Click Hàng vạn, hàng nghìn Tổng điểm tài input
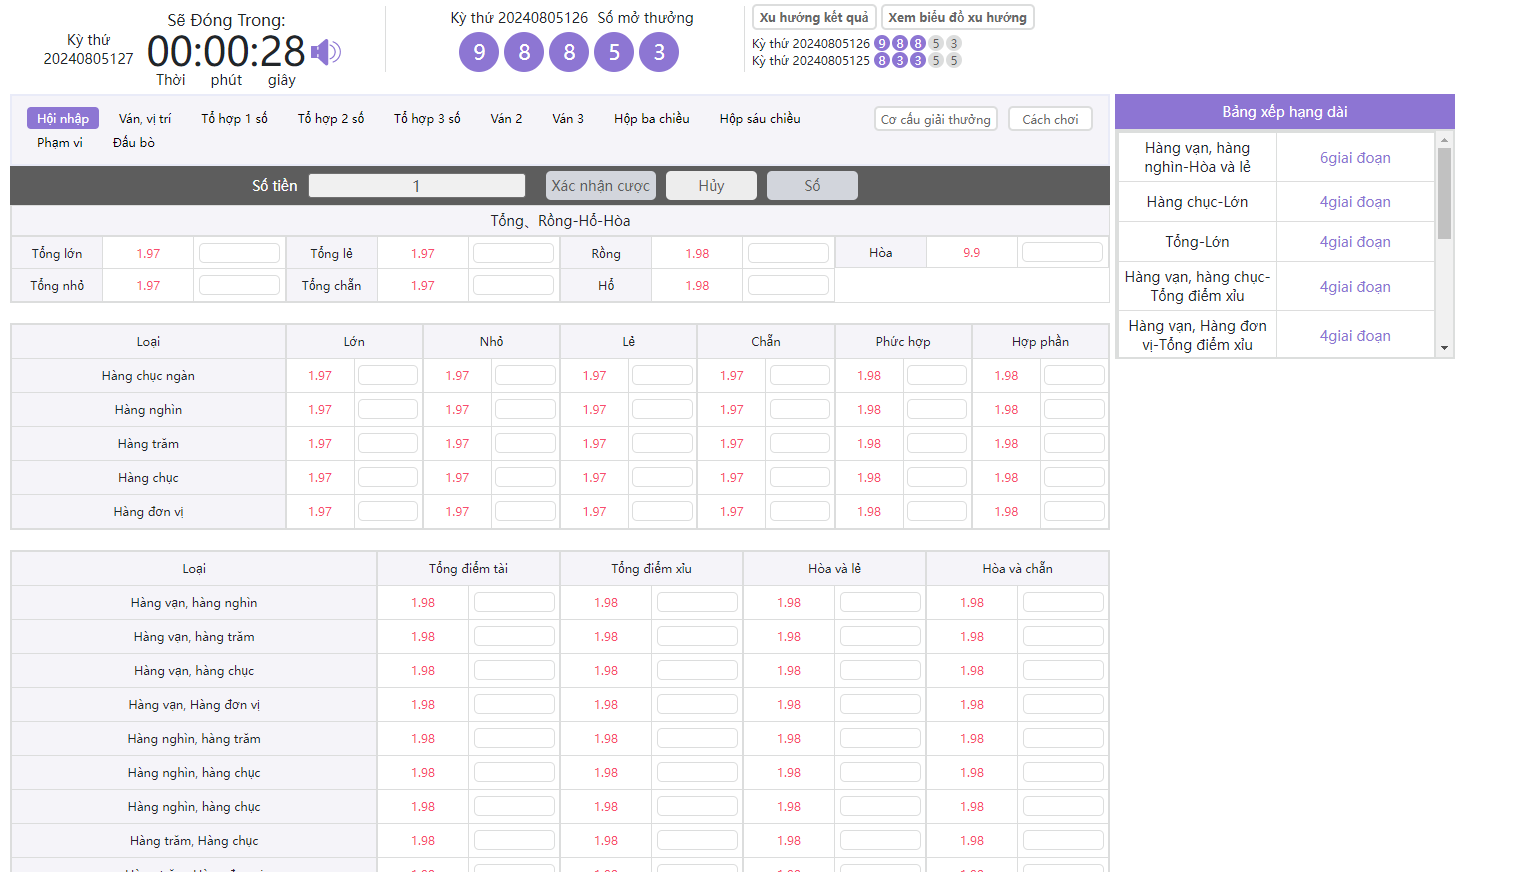The height and width of the screenshot is (872, 1516). click(514, 602)
